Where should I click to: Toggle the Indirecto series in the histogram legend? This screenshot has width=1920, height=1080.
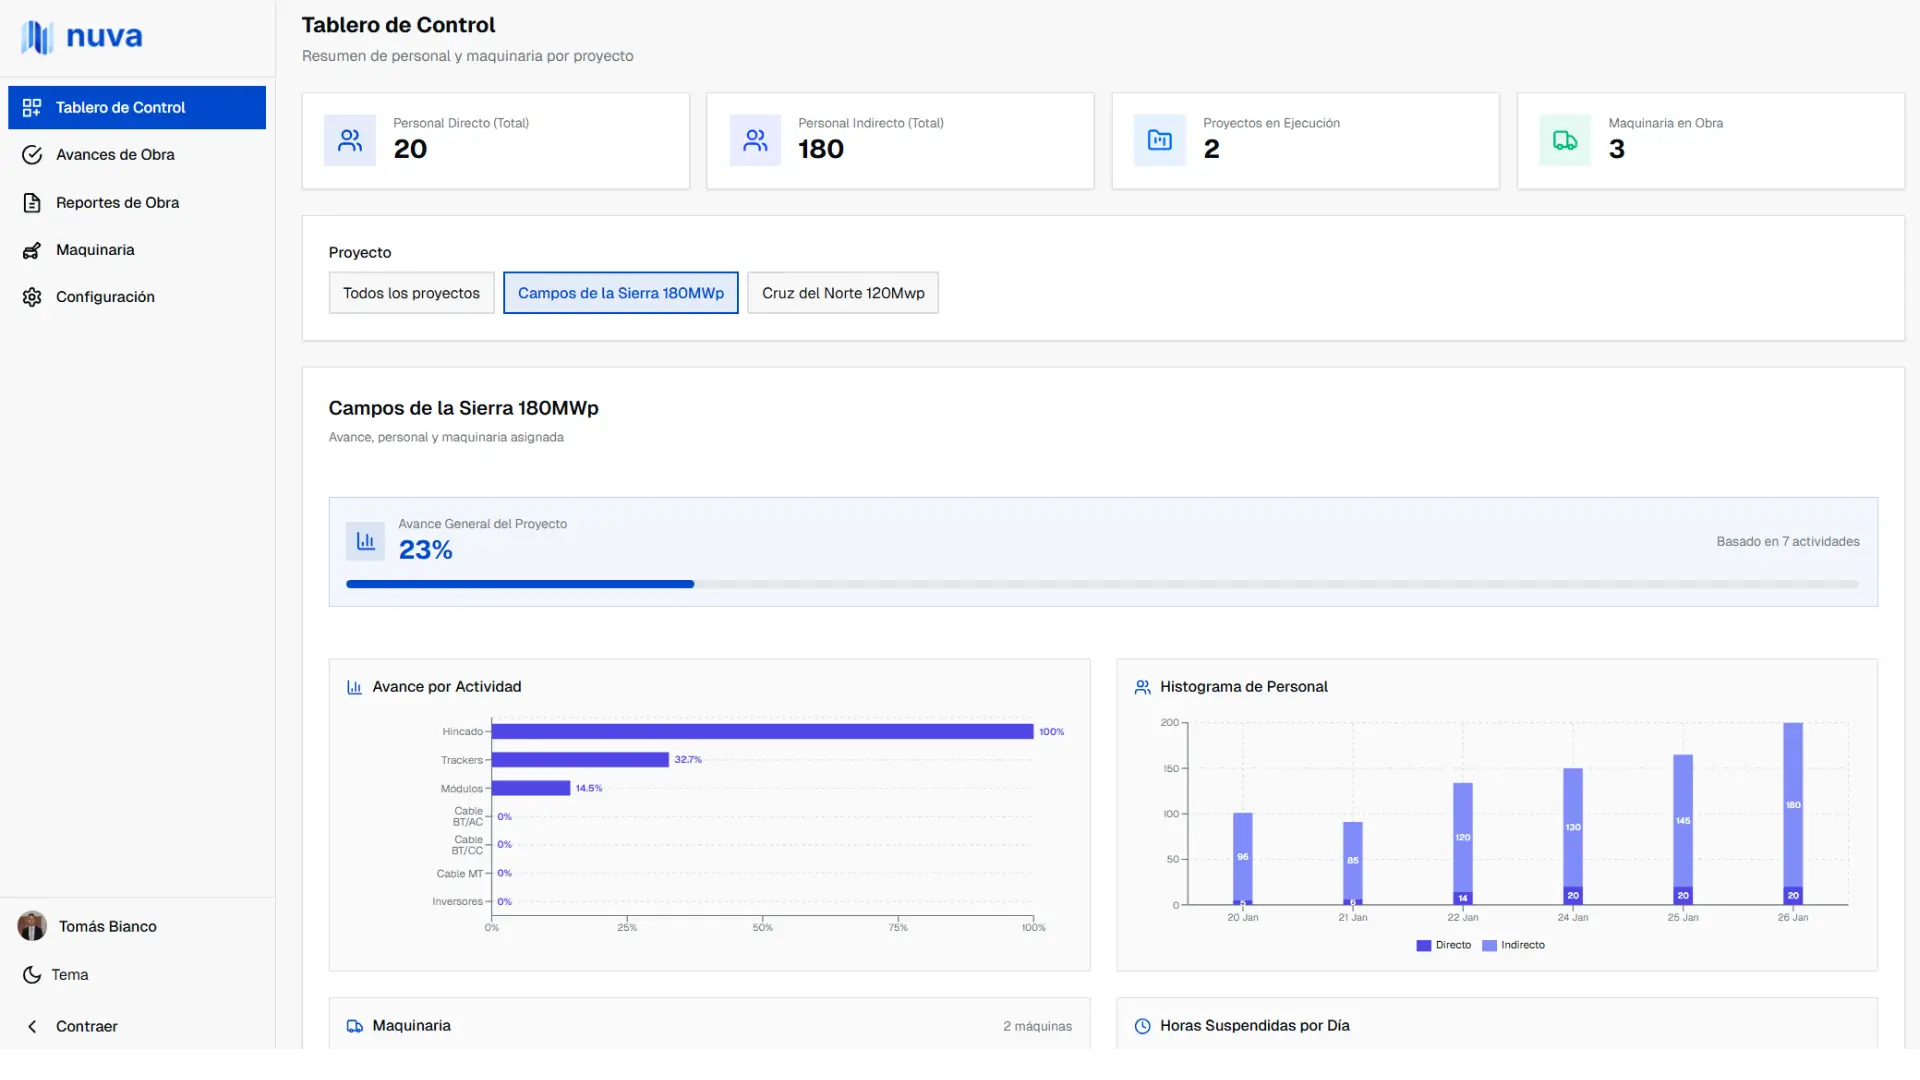[x=1513, y=945]
